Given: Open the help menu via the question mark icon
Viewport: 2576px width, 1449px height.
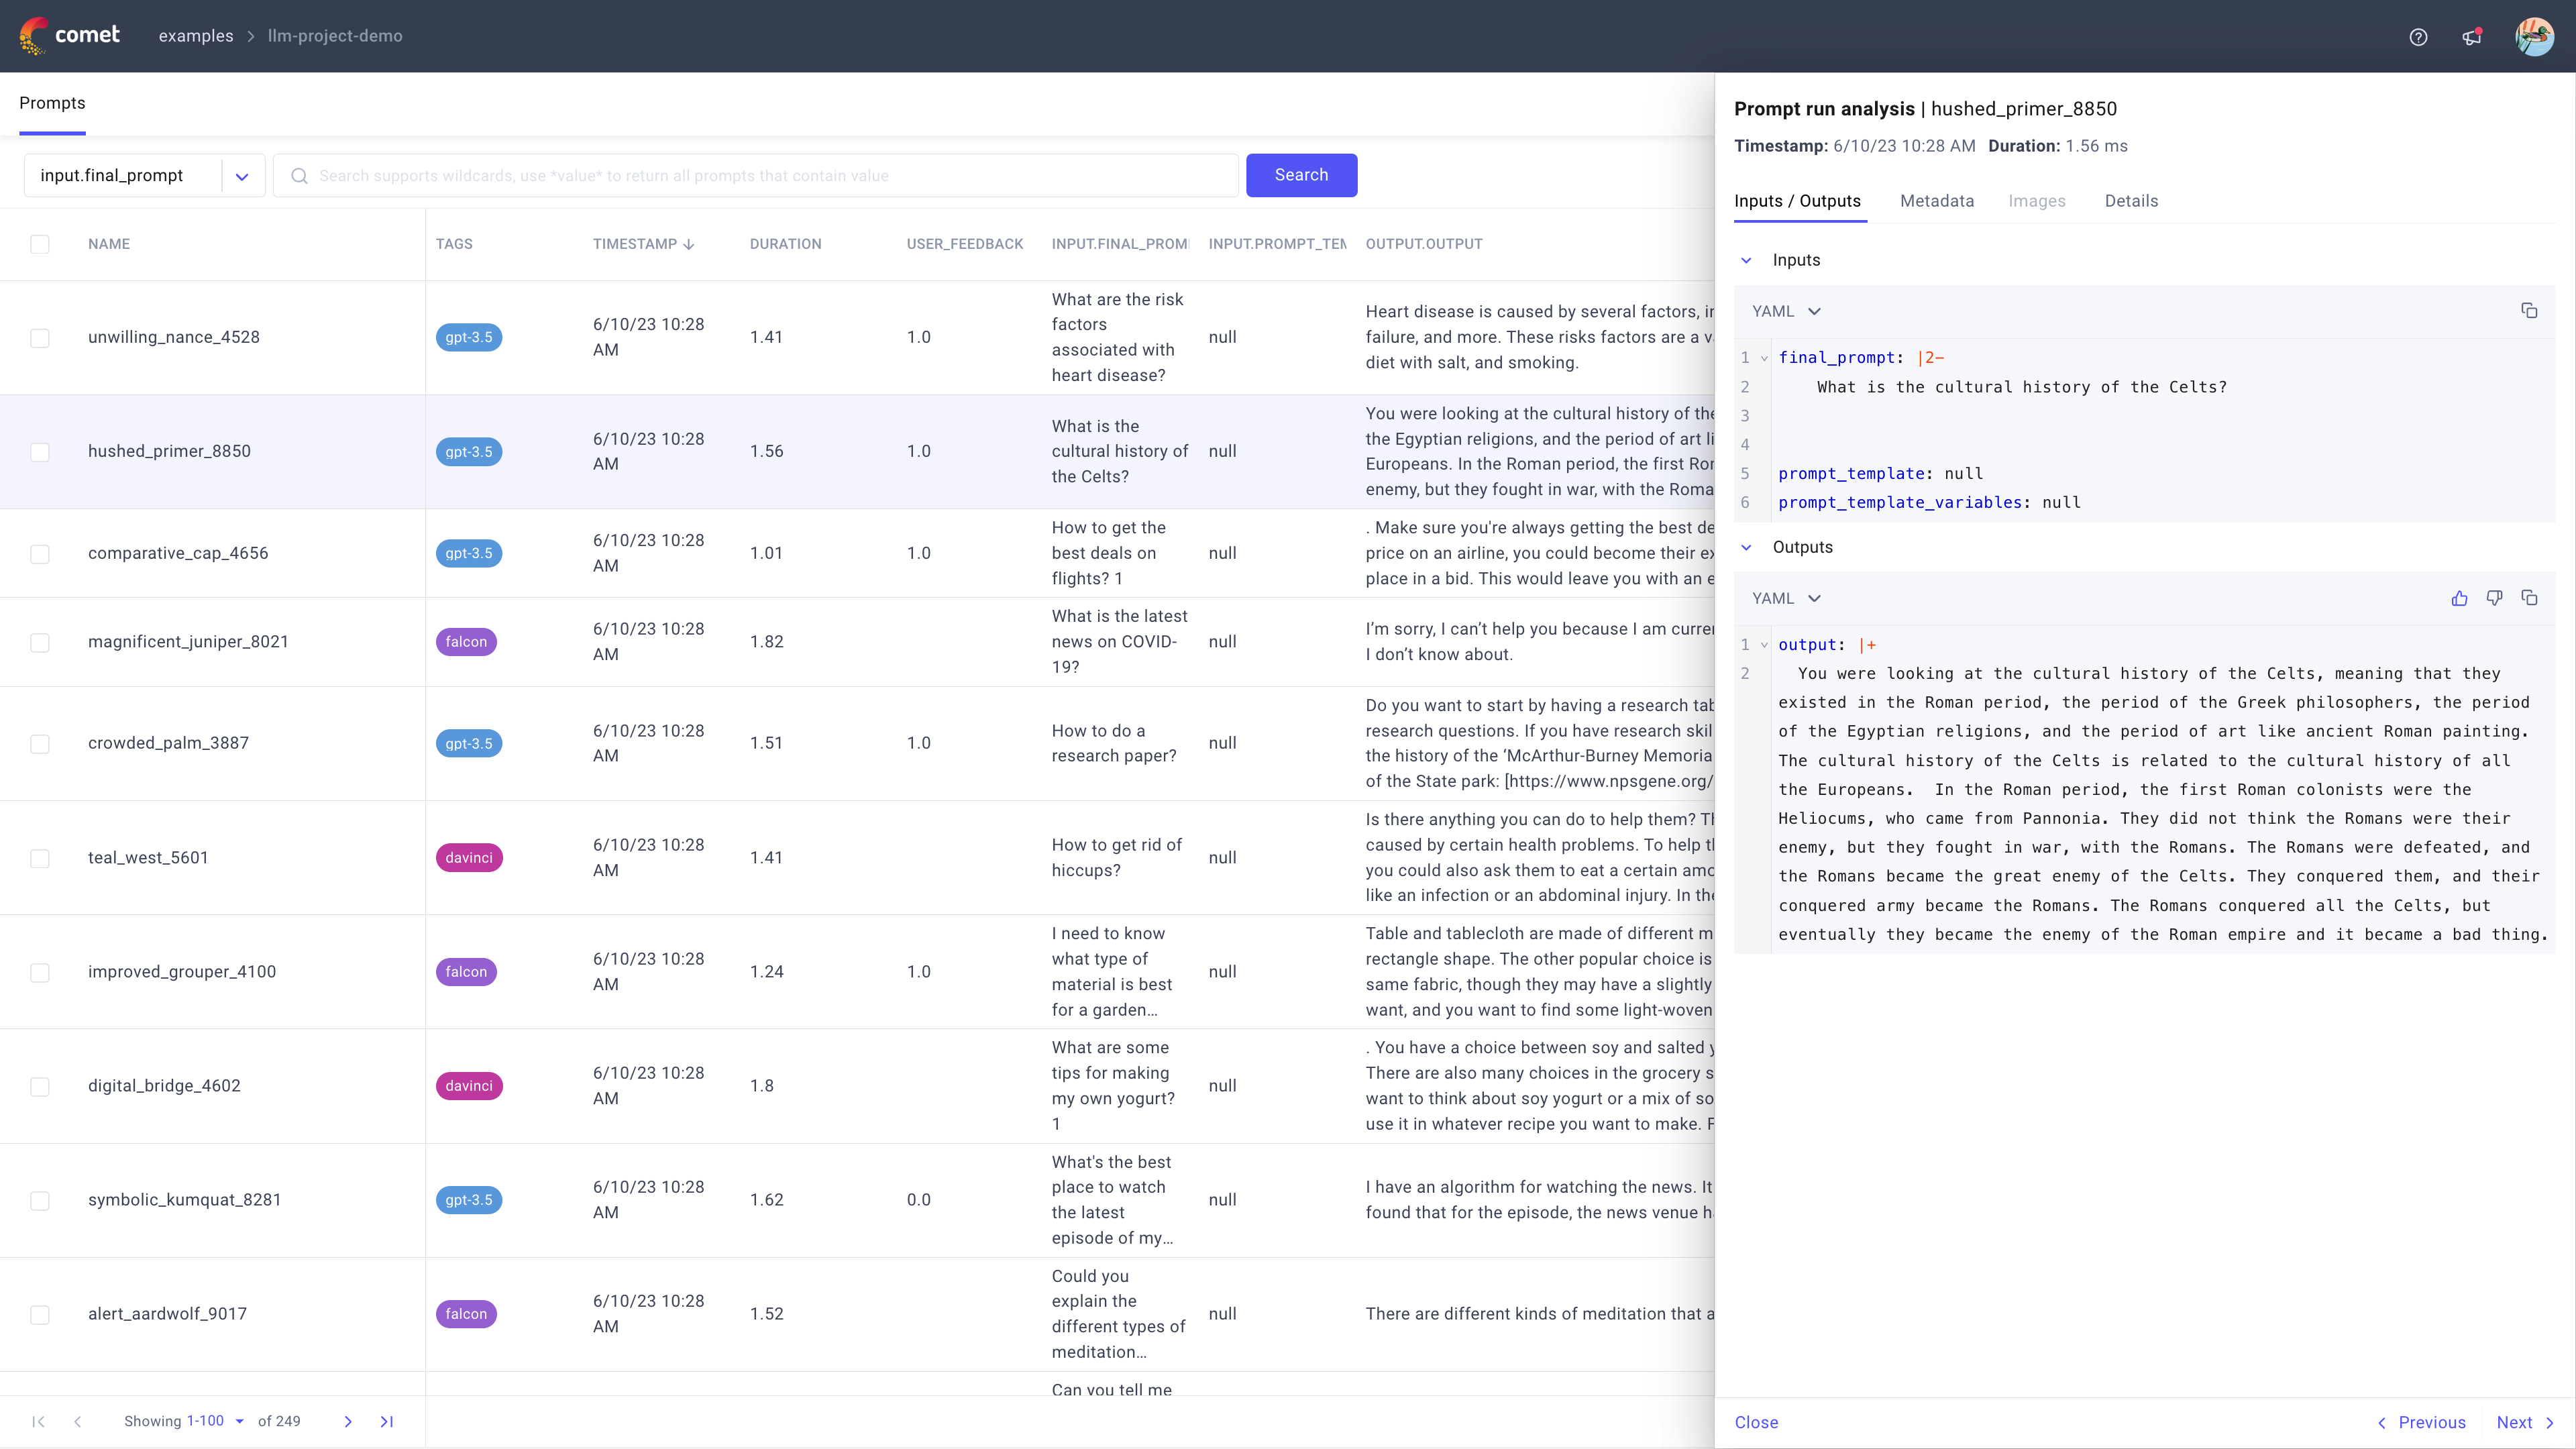Looking at the screenshot, I should point(2419,37).
